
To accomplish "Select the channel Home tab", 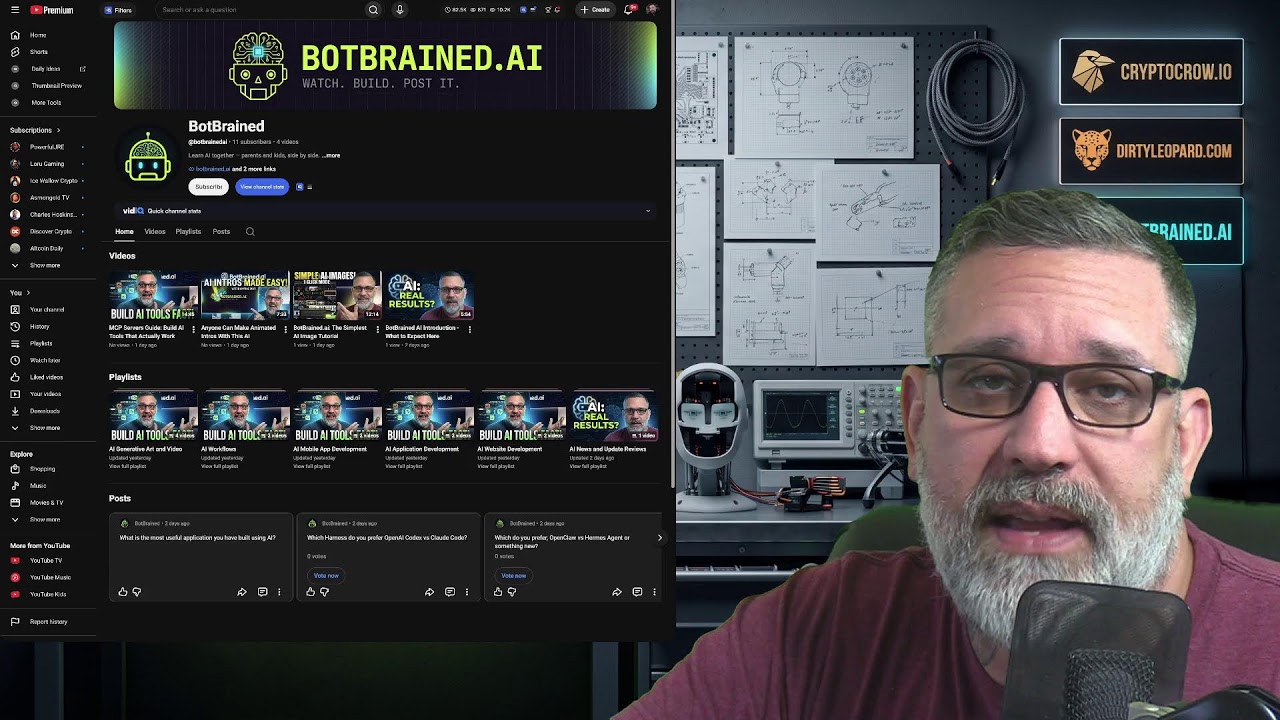I will pyautogui.click(x=124, y=232).
